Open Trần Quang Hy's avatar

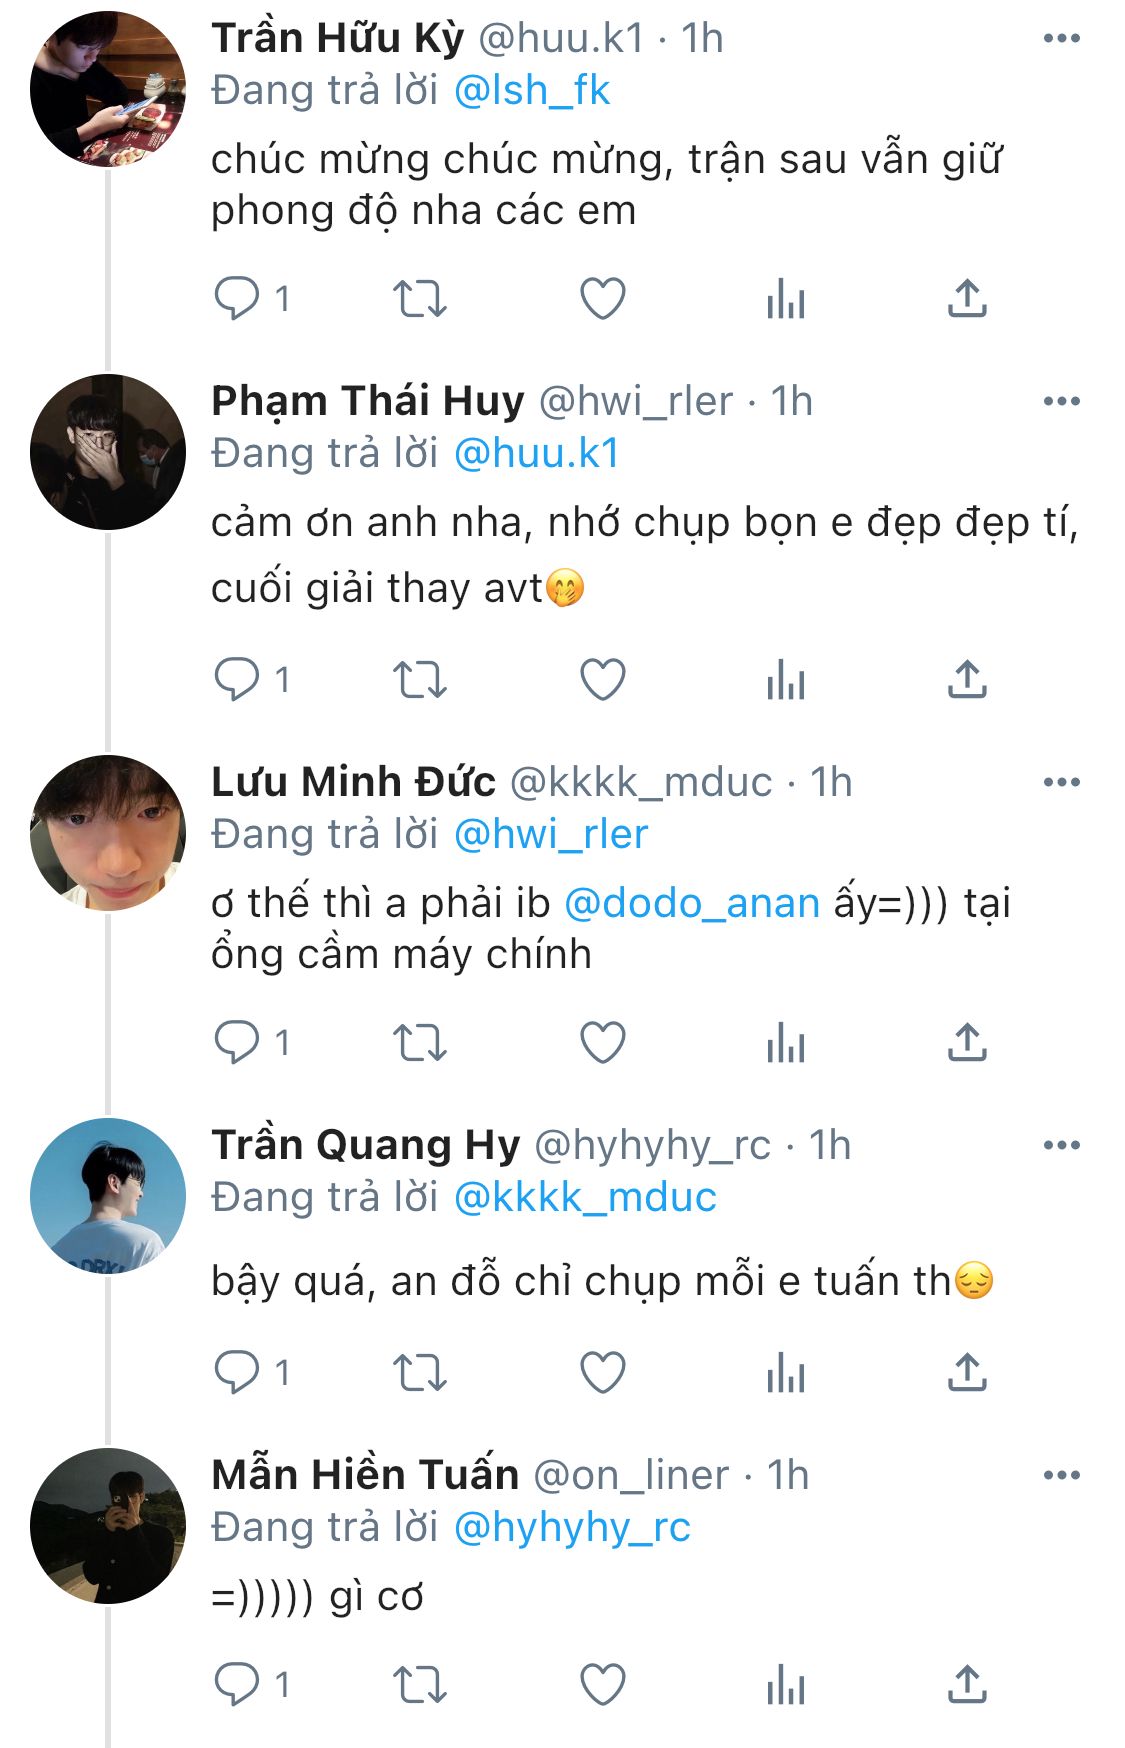(108, 1196)
